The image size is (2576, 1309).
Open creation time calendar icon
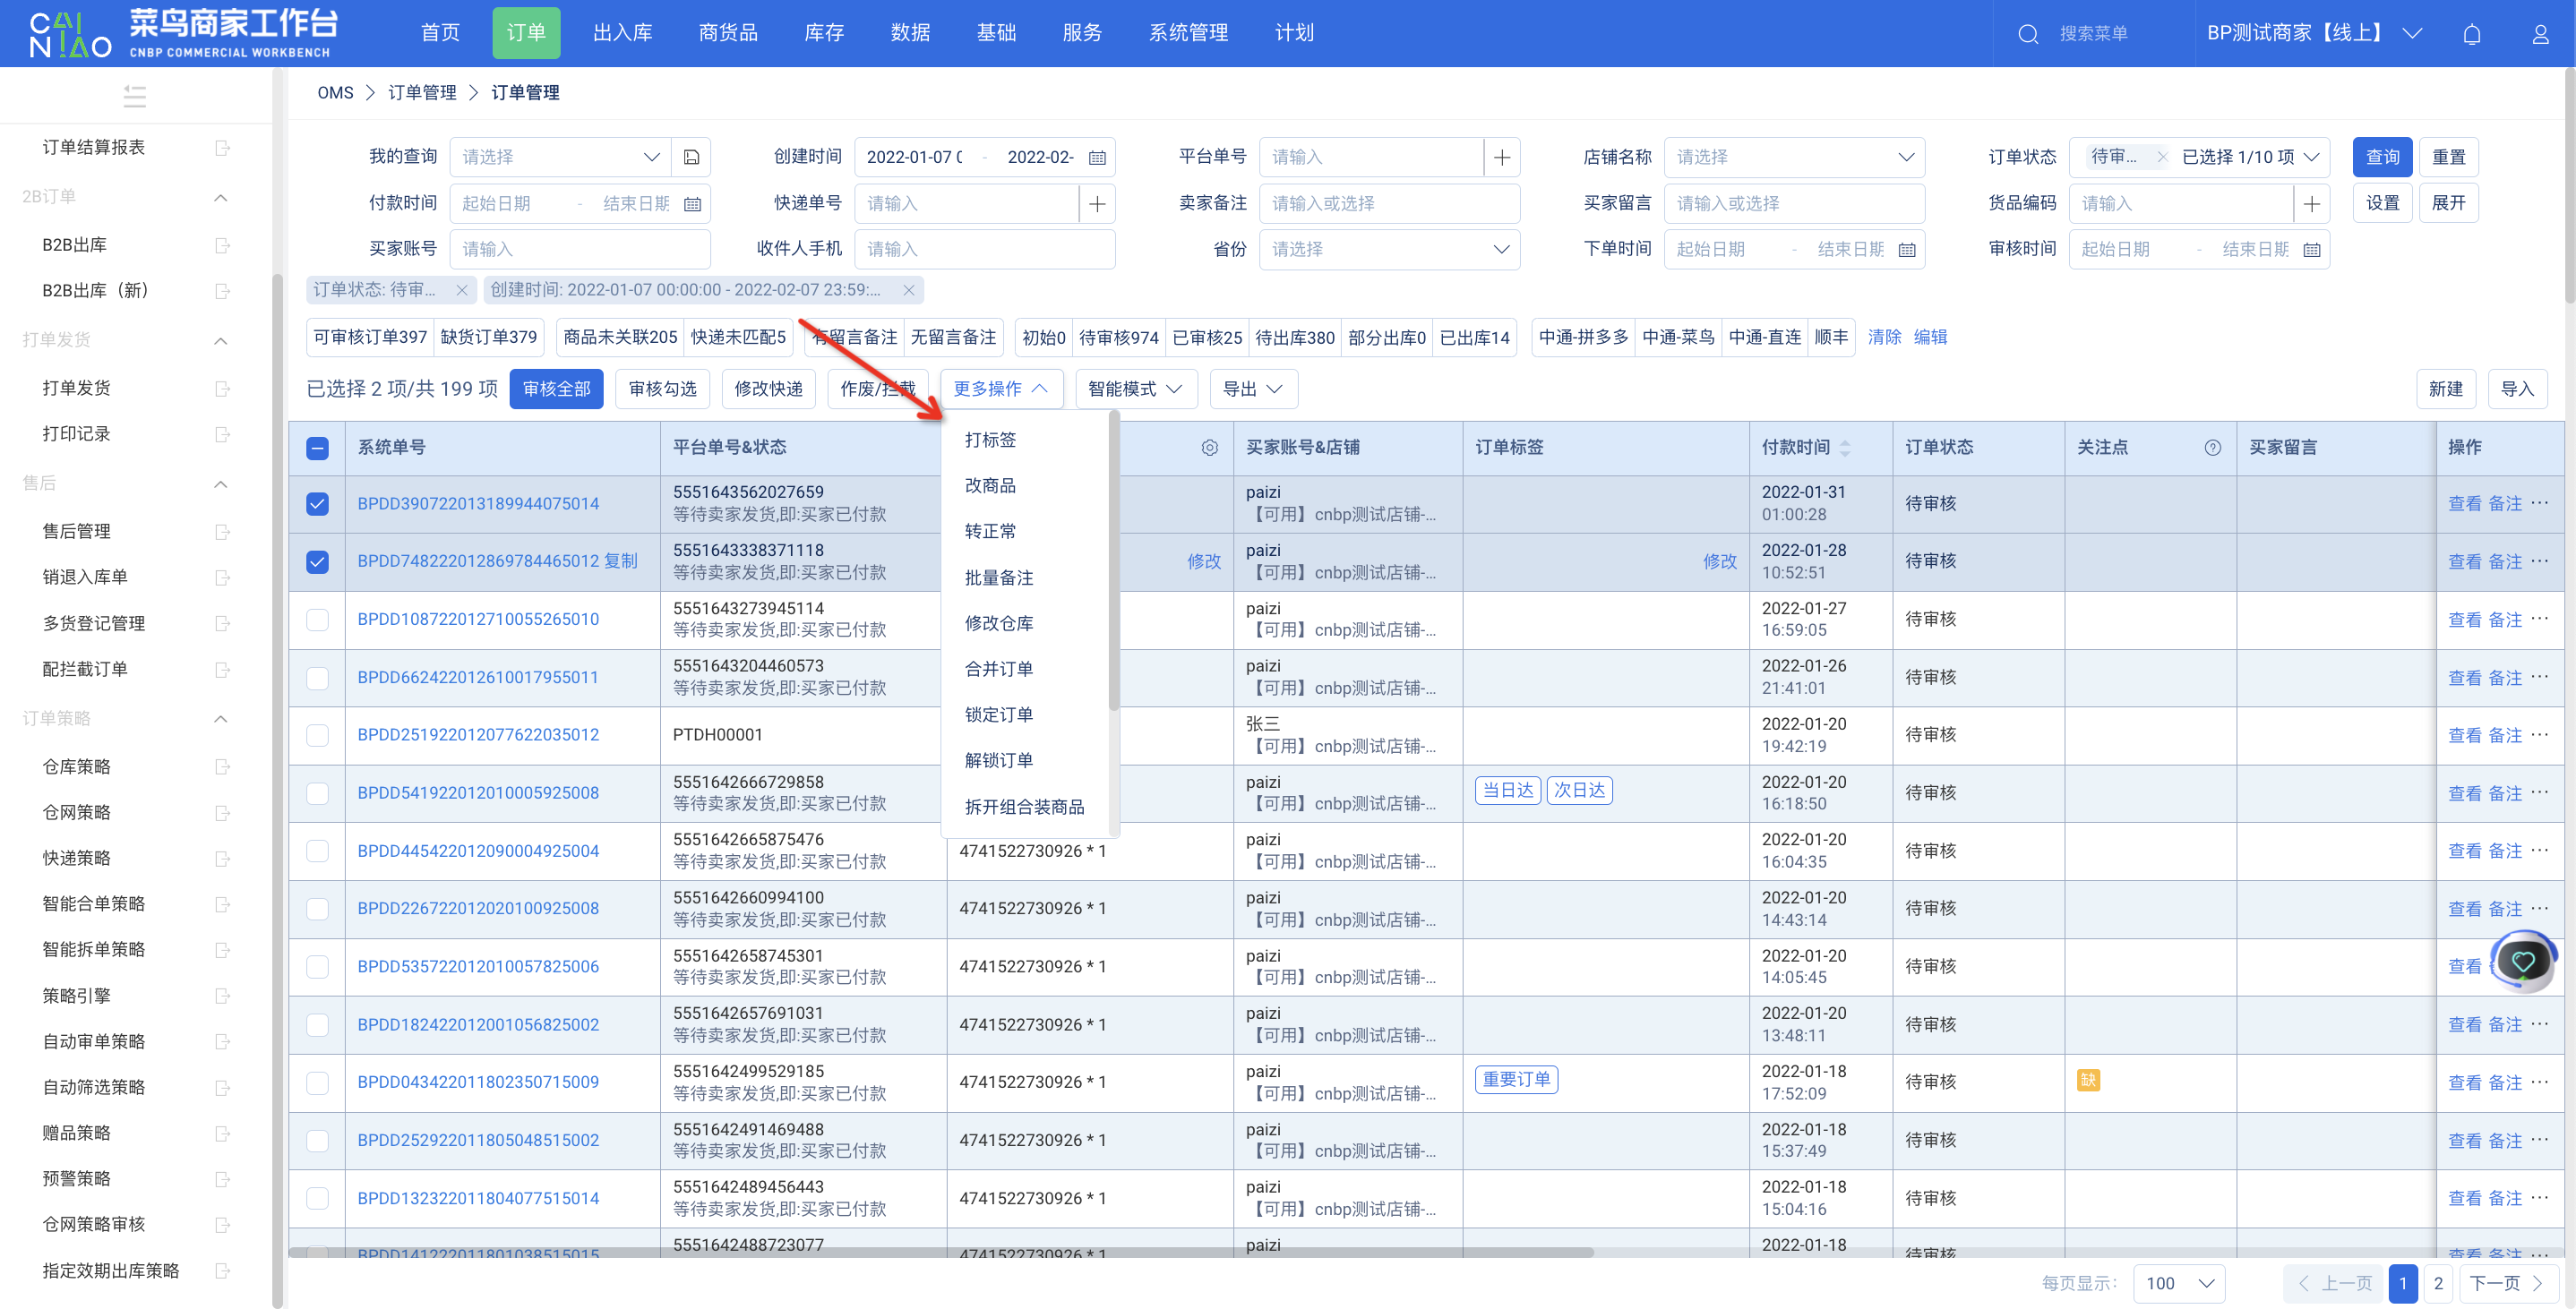pos(1097,157)
